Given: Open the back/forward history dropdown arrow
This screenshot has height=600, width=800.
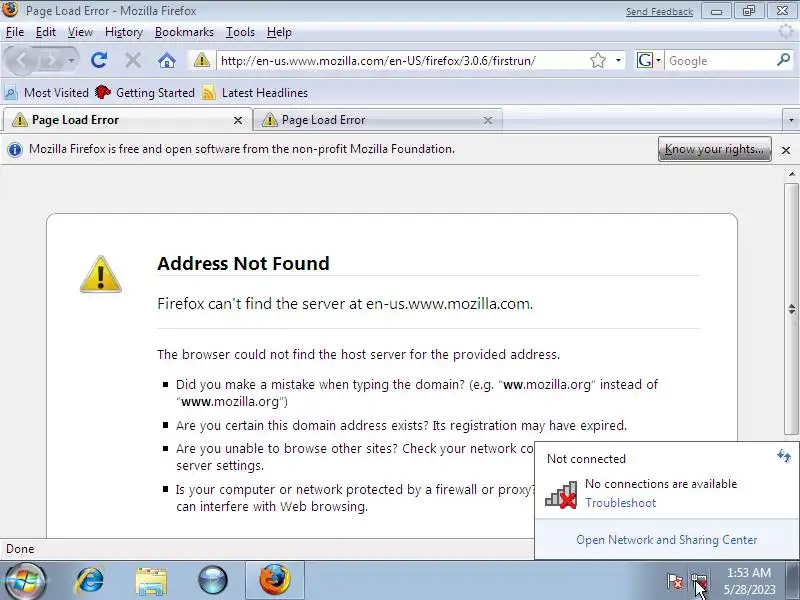Looking at the screenshot, I should click(x=72, y=61).
